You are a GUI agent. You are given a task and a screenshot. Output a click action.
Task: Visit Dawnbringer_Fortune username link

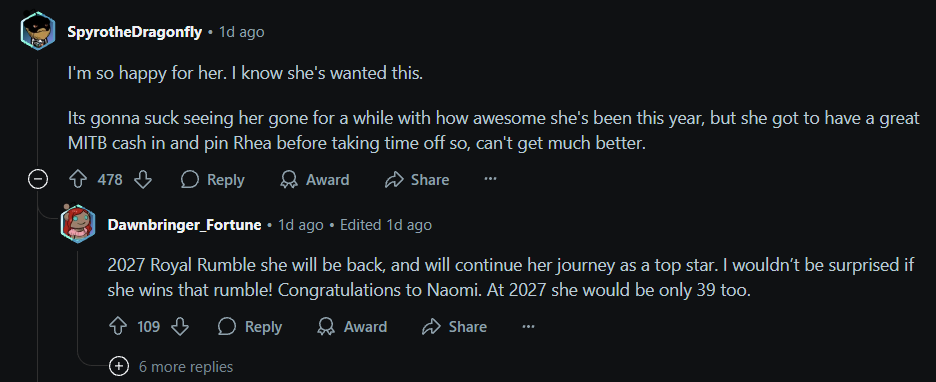tap(184, 225)
